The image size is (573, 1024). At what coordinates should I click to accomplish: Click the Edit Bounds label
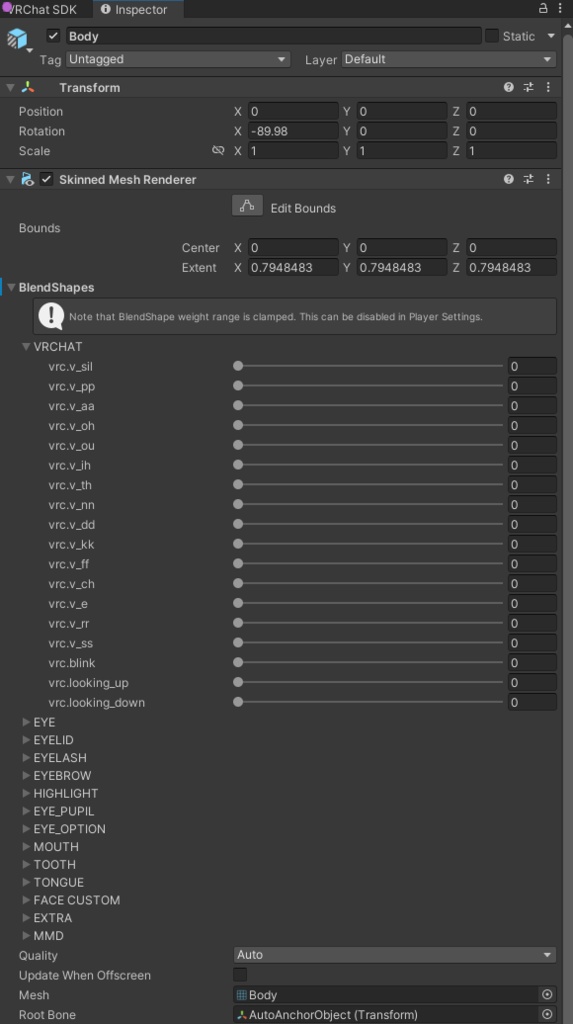[303, 208]
